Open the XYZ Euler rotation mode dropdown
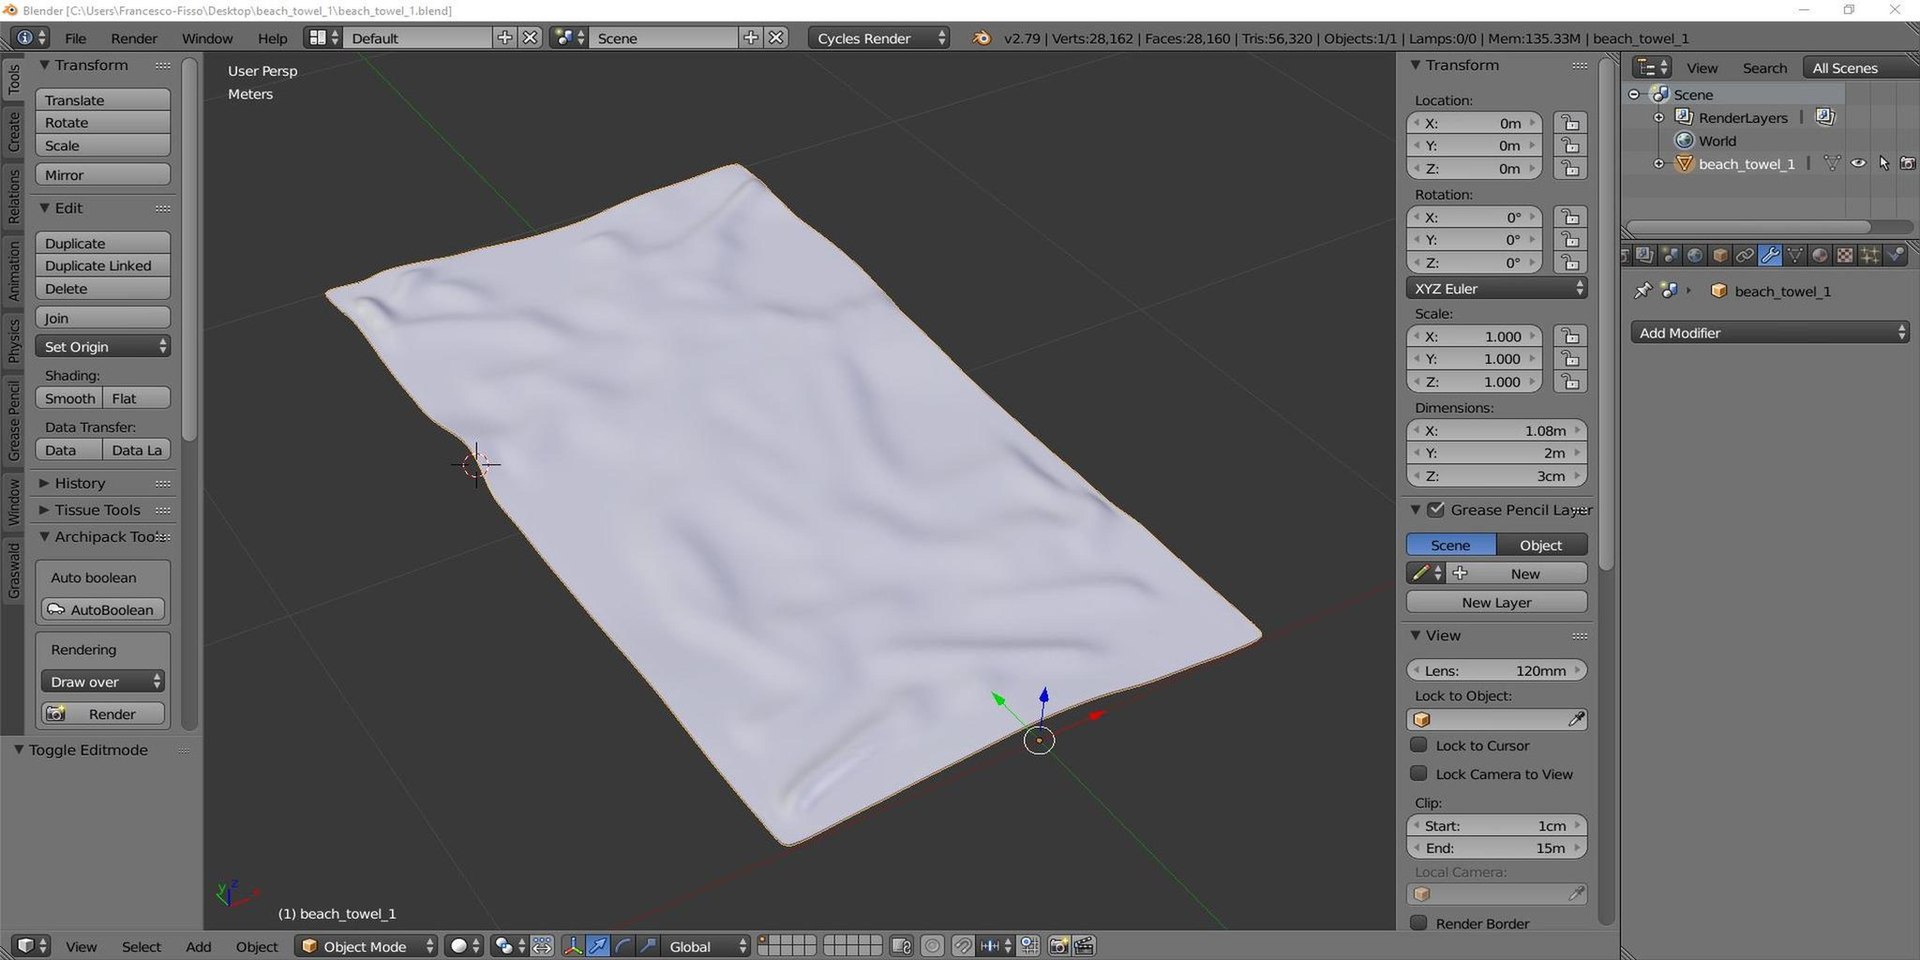Screen dimensions: 1920x960 point(1497,288)
